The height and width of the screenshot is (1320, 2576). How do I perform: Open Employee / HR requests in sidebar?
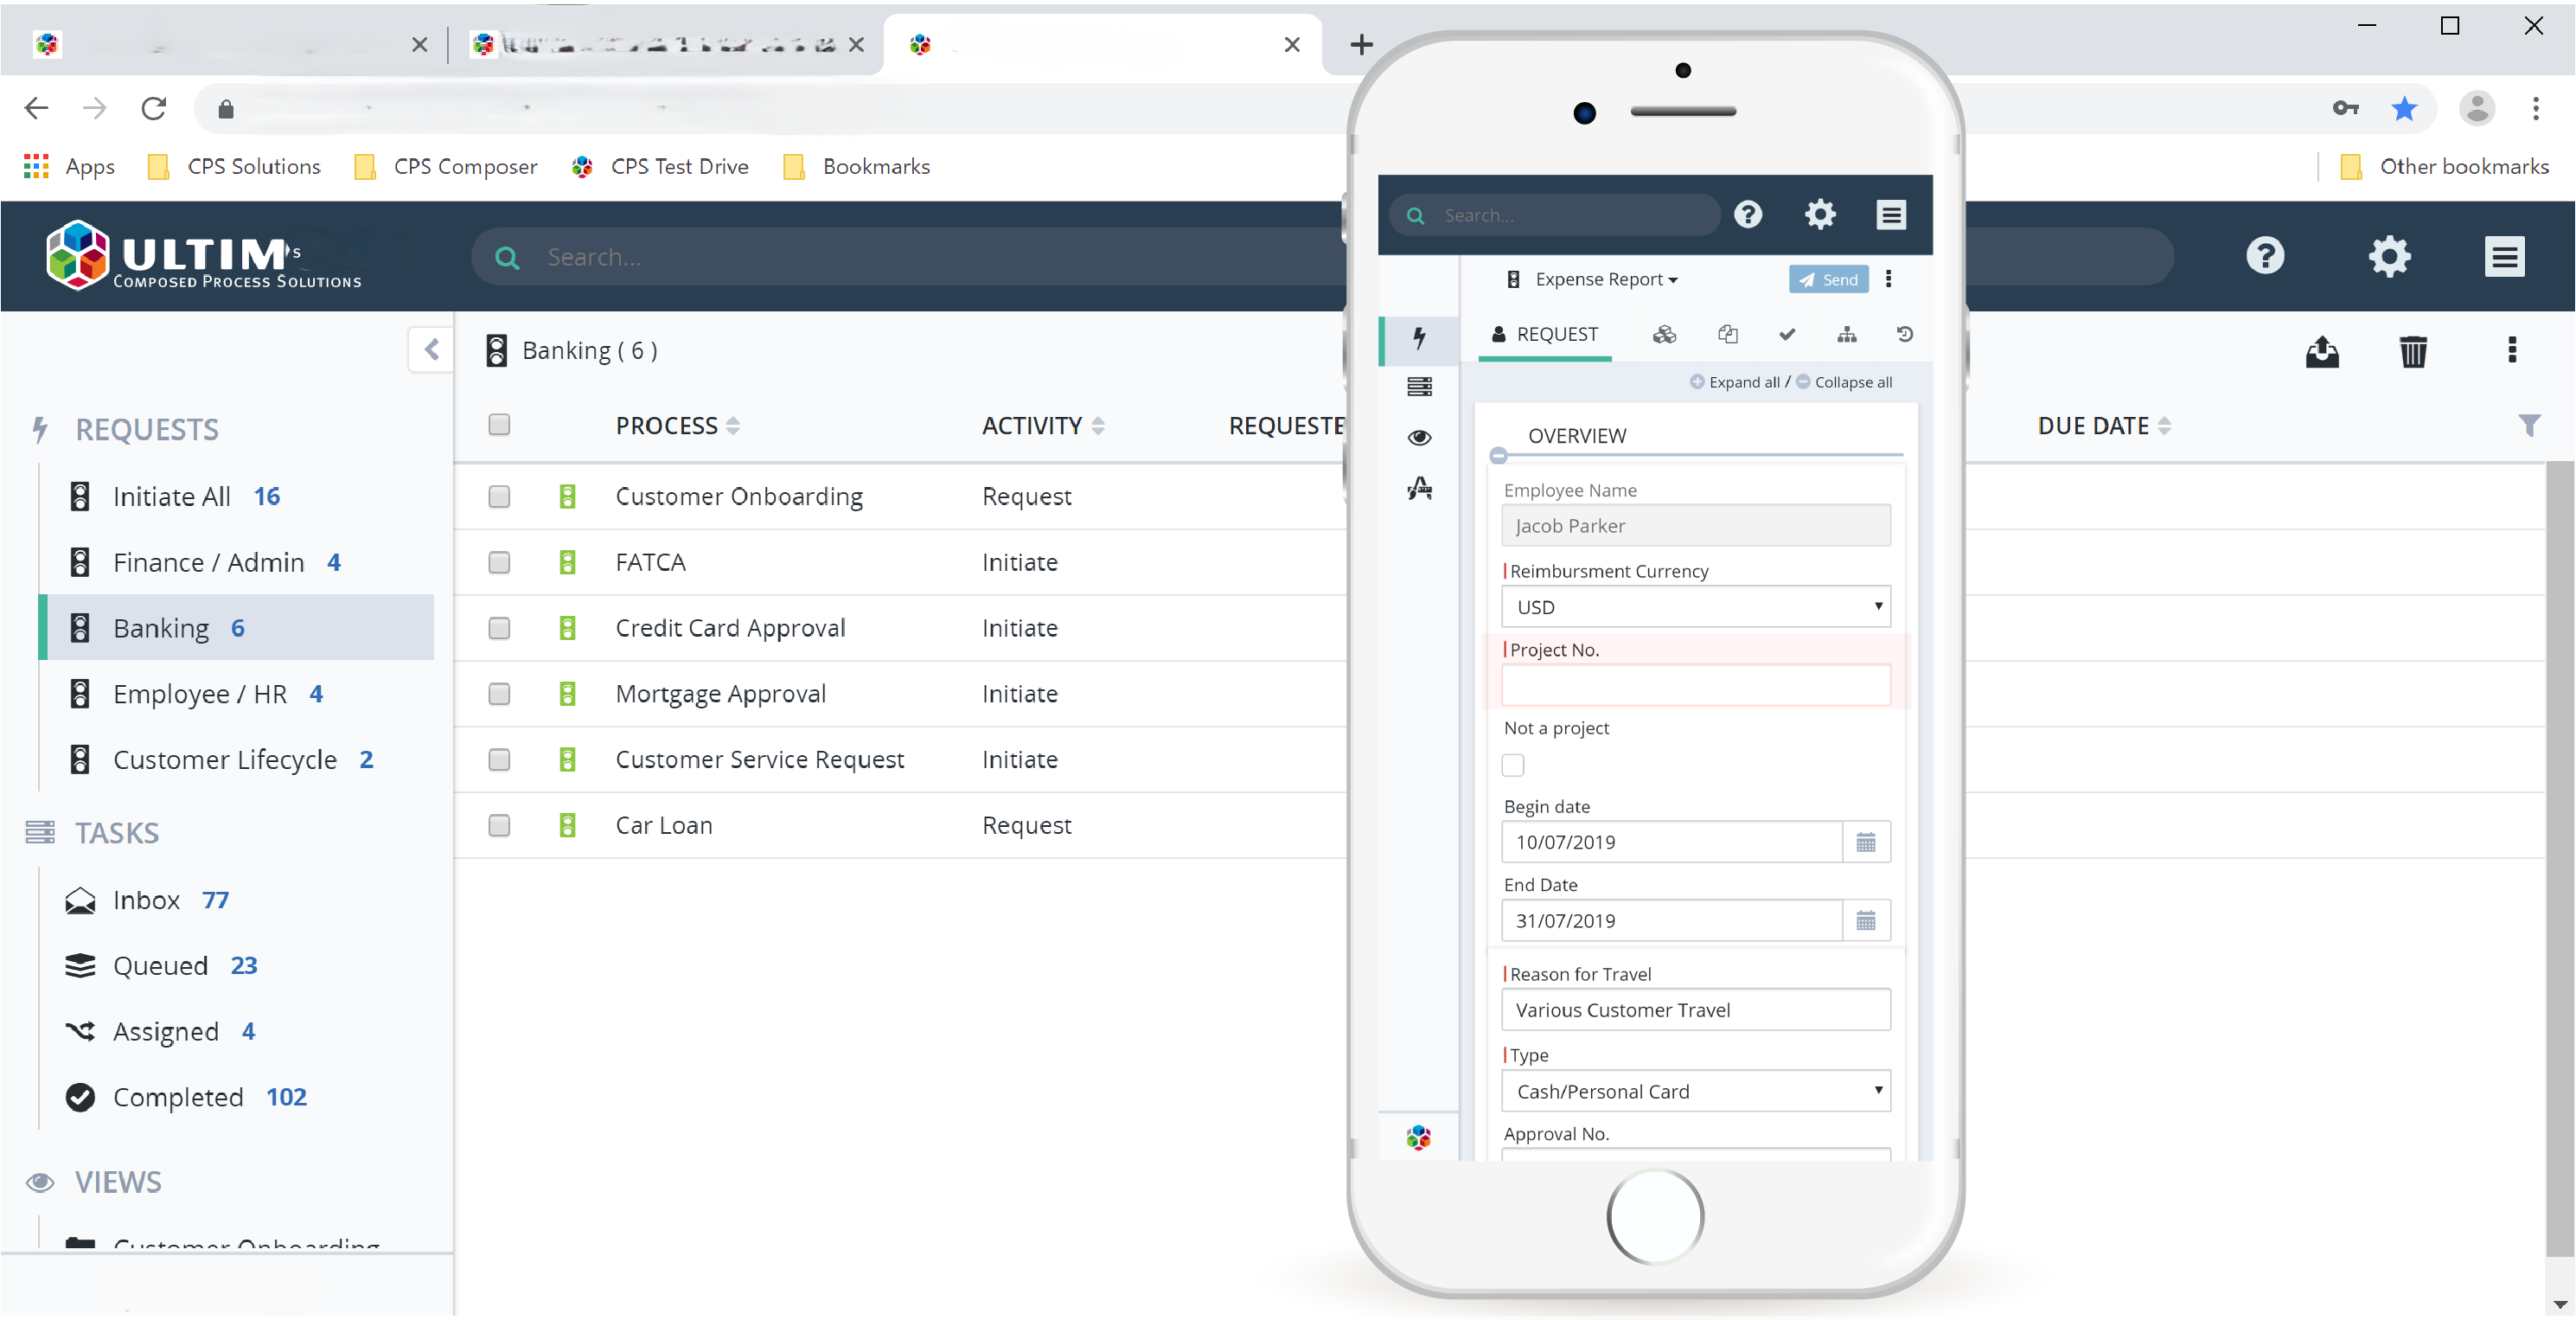pos(200,694)
